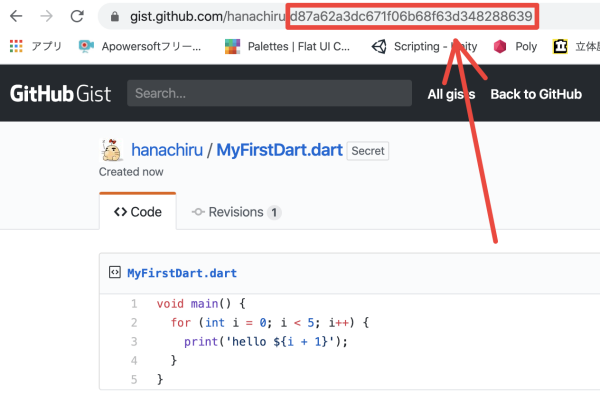Image resolution: width=600 pixels, height=395 pixels.
Task: Open the Scripting Unity bookmark
Action: coord(424,46)
